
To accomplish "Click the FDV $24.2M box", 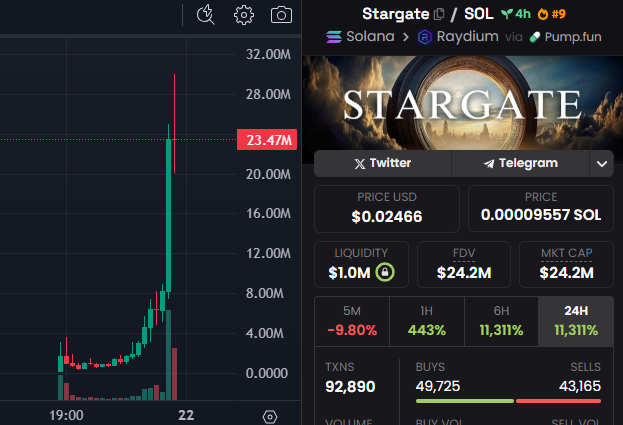I will point(464,265).
